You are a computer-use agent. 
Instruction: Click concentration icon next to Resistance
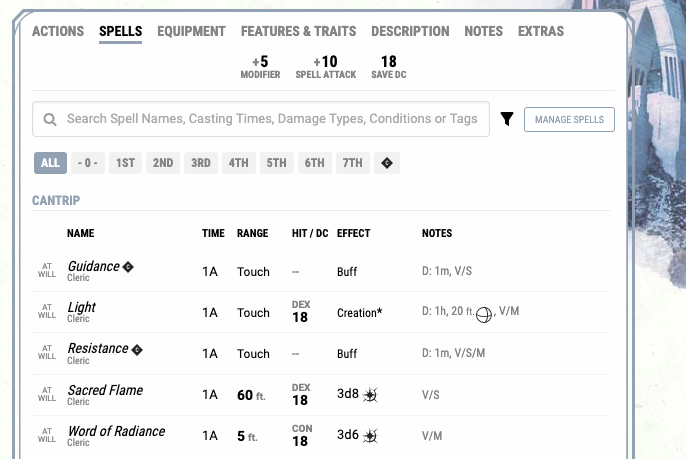point(137,350)
